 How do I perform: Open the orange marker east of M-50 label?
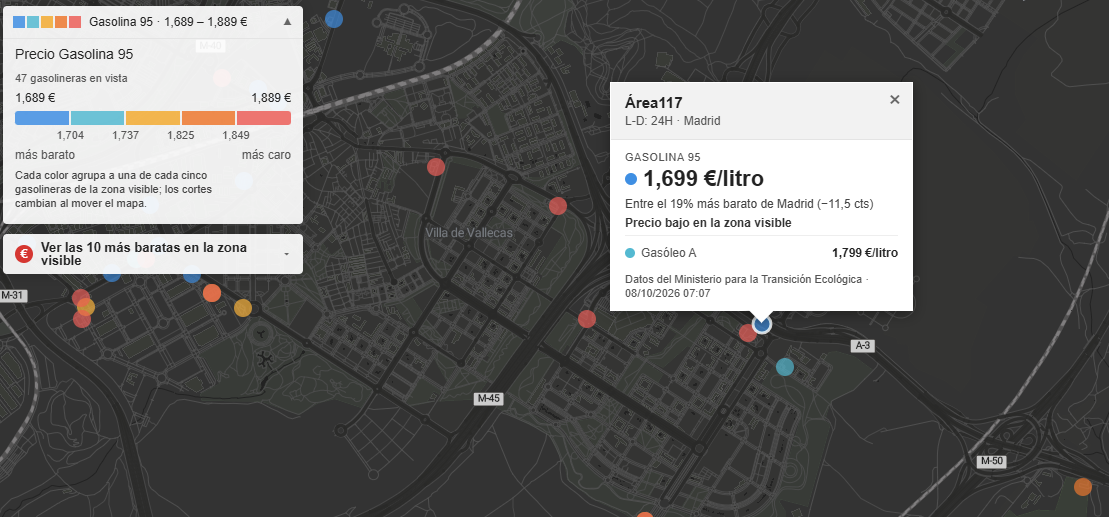click(x=1083, y=487)
